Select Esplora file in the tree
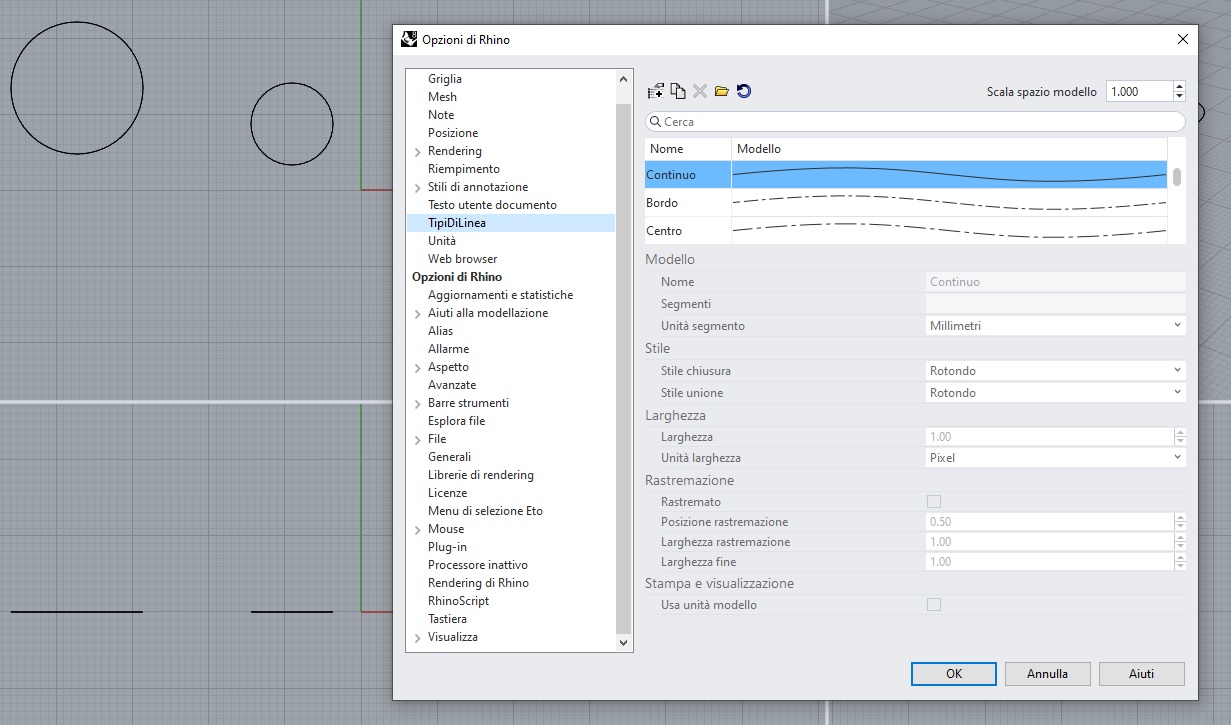 point(457,421)
